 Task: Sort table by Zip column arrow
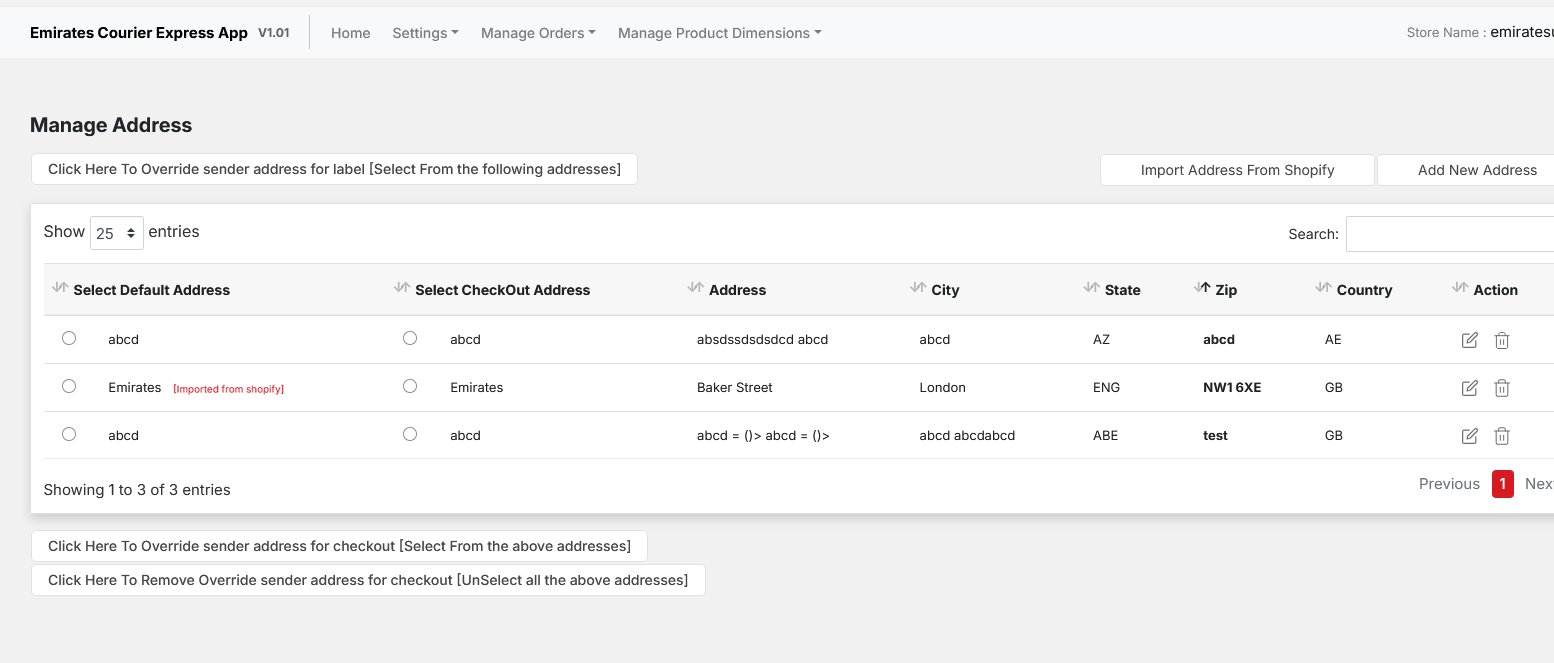1203,289
